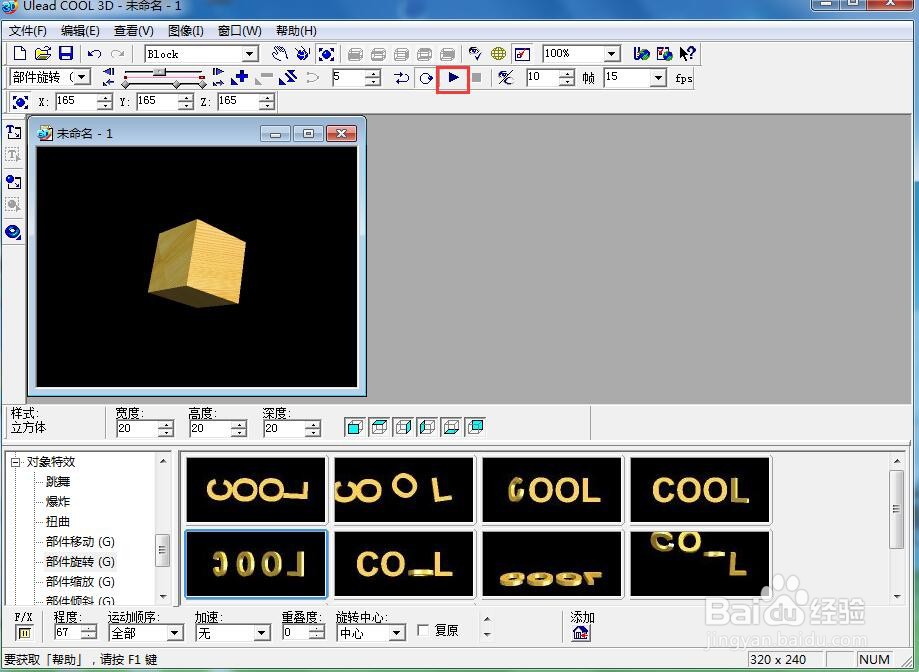919x672 pixels.
Task: Open the 100% zoom dropdown
Action: [x=612, y=54]
